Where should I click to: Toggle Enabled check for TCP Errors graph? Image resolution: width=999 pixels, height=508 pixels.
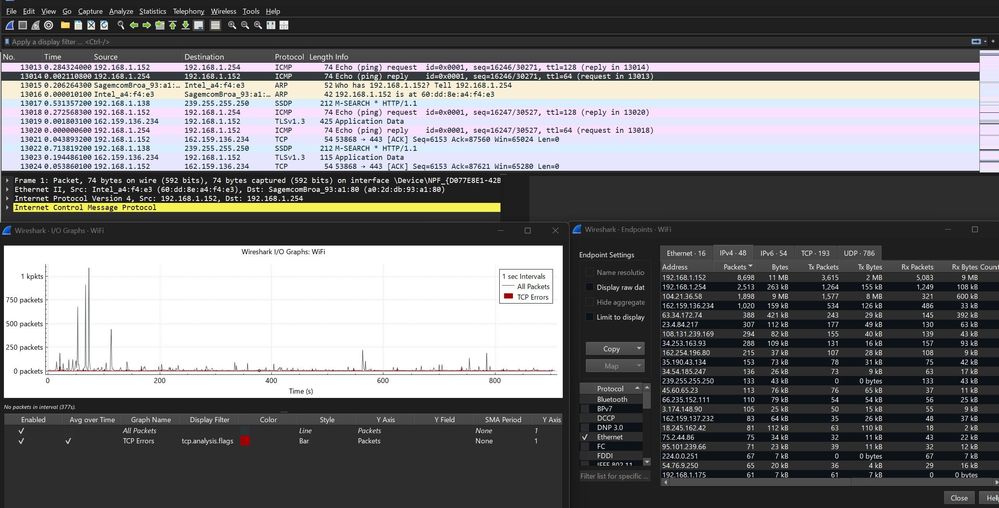pyautogui.click(x=21, y=440)
